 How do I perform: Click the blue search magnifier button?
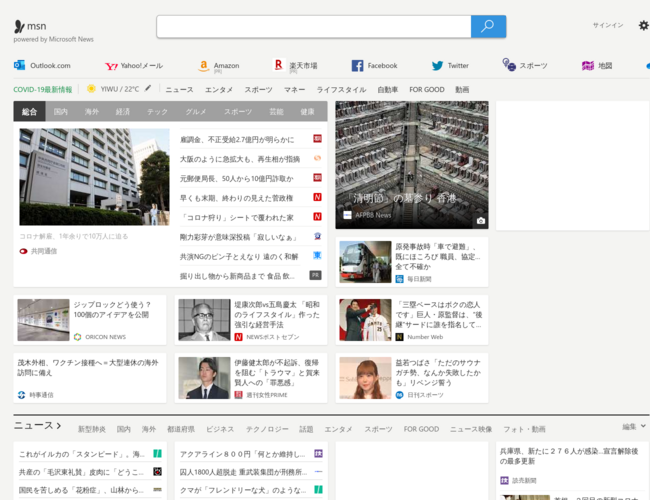[x=488, y=26]
